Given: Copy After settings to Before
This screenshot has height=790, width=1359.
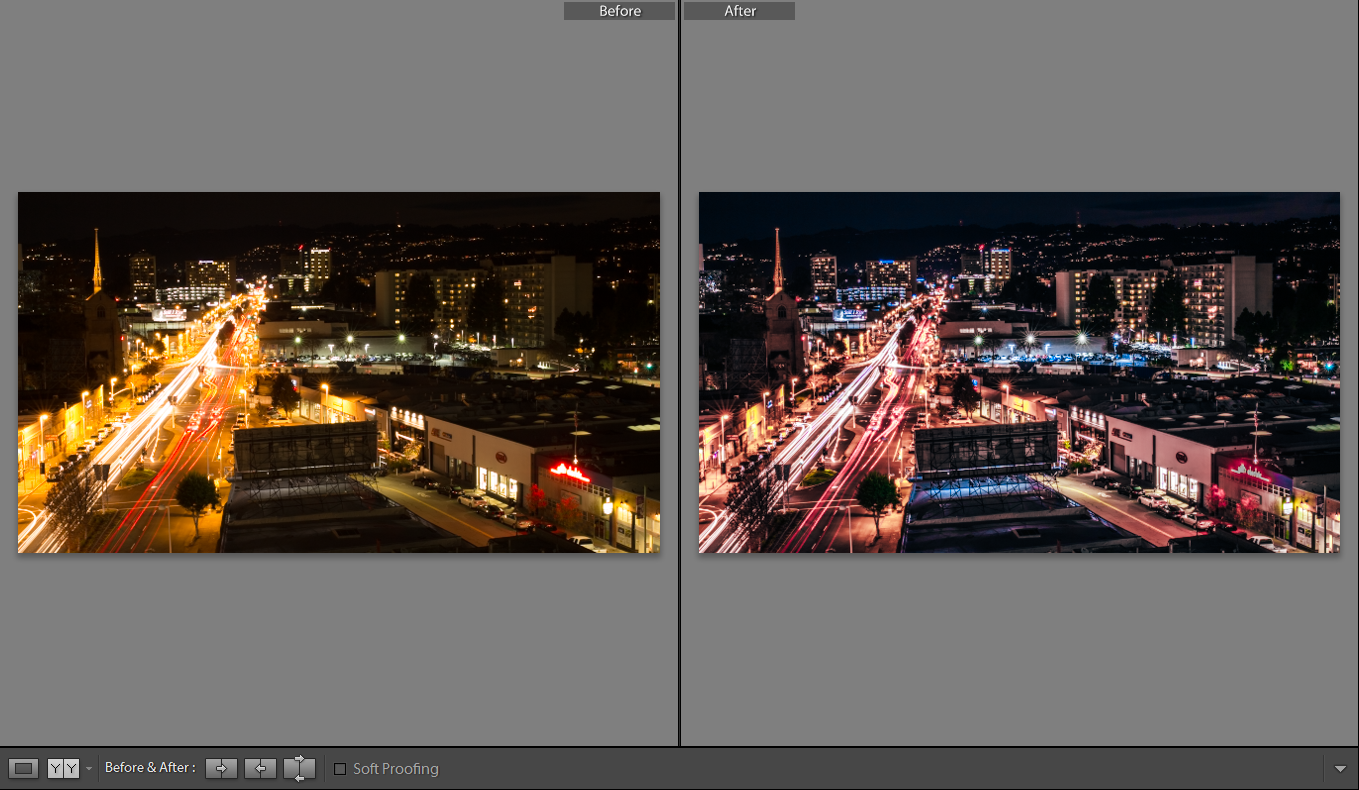Looking at the screenshot, I should click(260, 768).
